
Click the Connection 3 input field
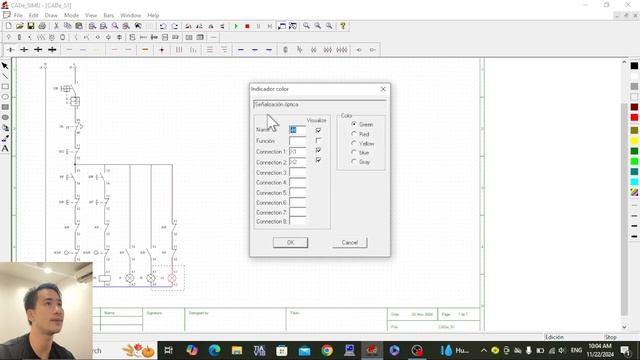tap(297, 173)
